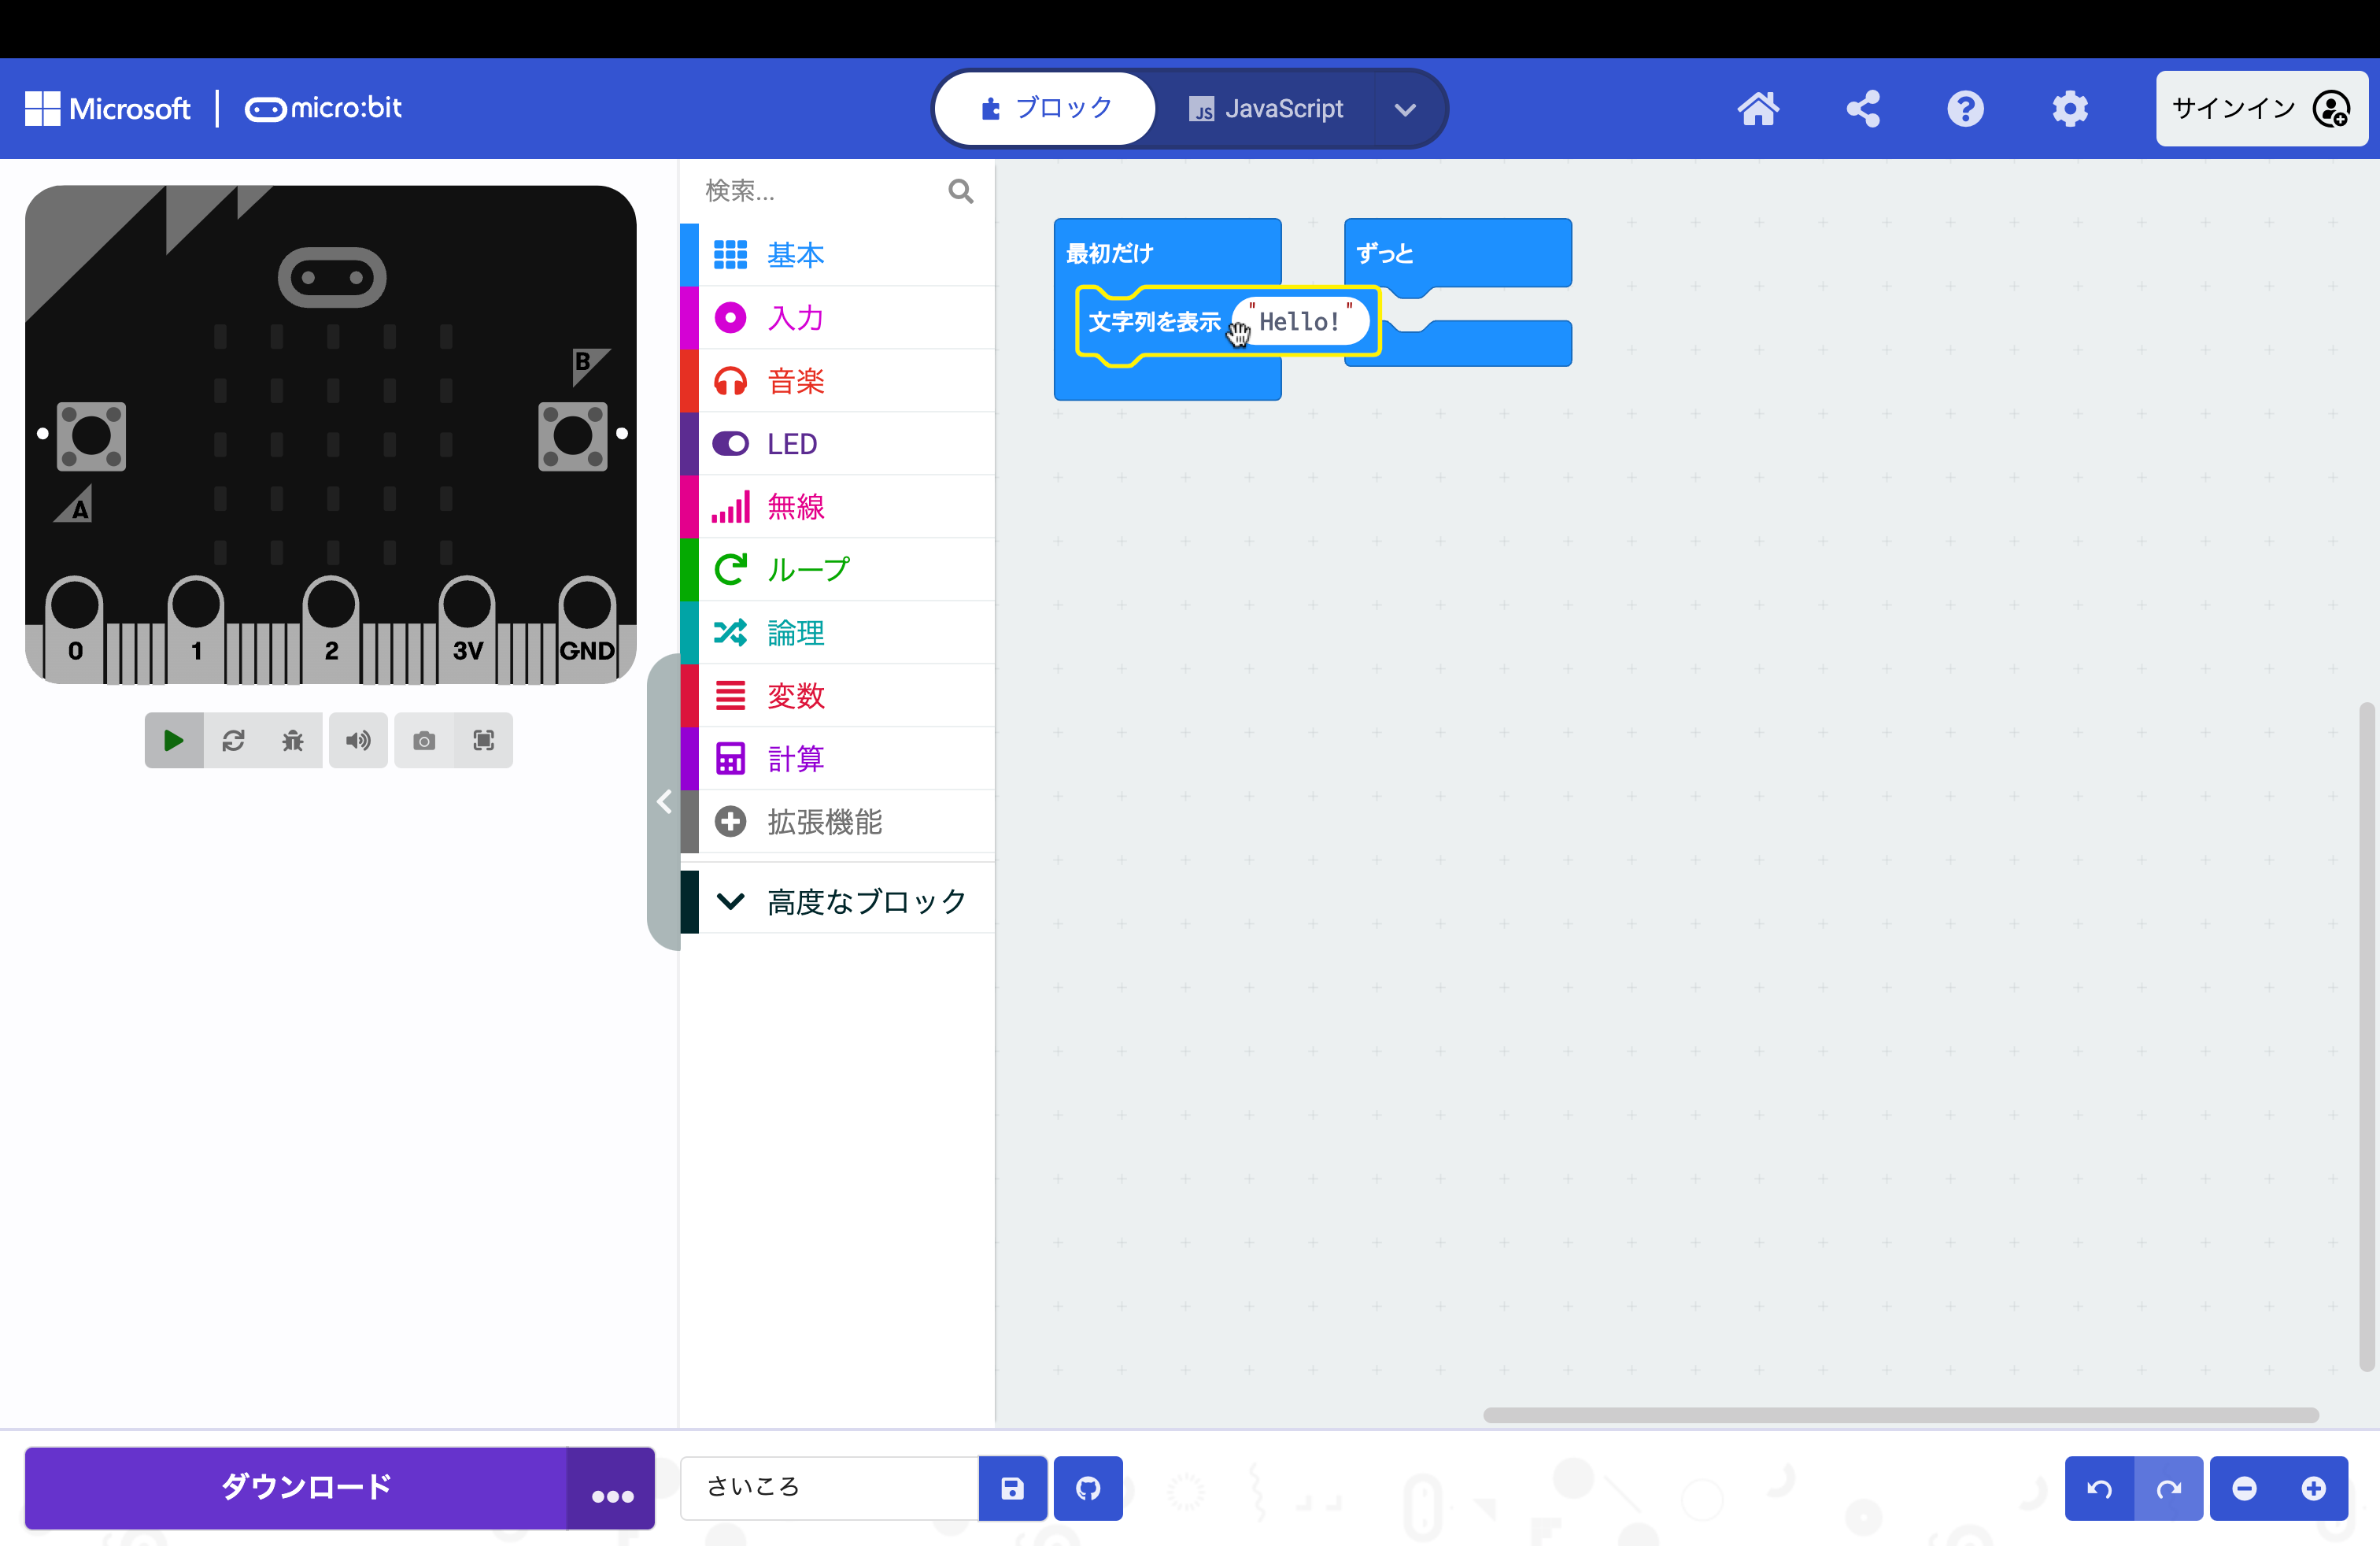Open the micro:bit logo link
The image size is (2380, 1546).
point(323,108)
